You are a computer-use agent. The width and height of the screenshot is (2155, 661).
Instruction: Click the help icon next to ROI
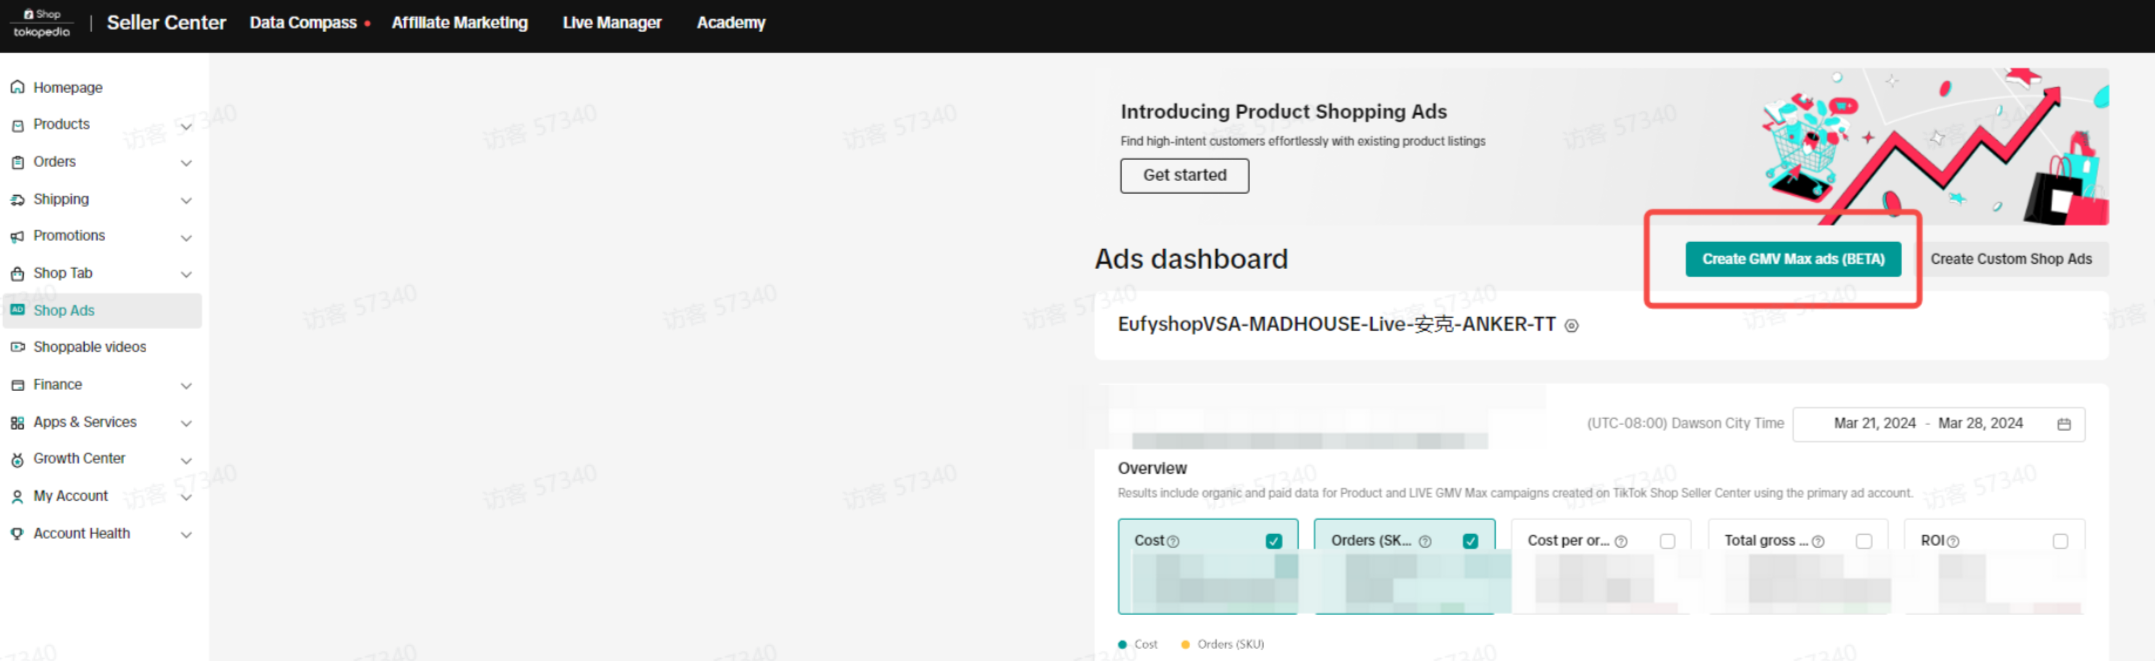point(1953,541)
